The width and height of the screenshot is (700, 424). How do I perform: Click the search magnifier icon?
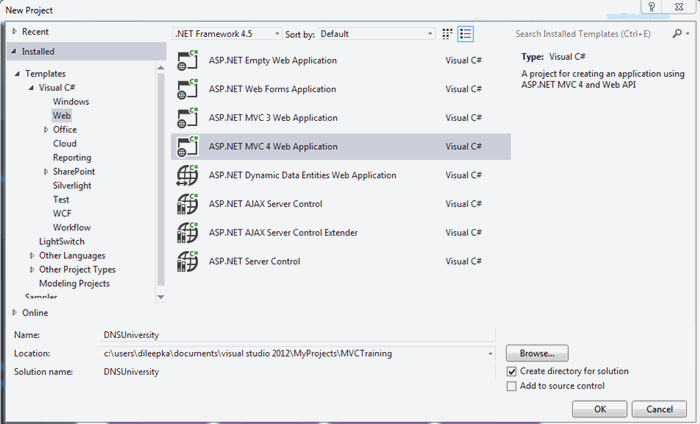(x=677, y=33)
